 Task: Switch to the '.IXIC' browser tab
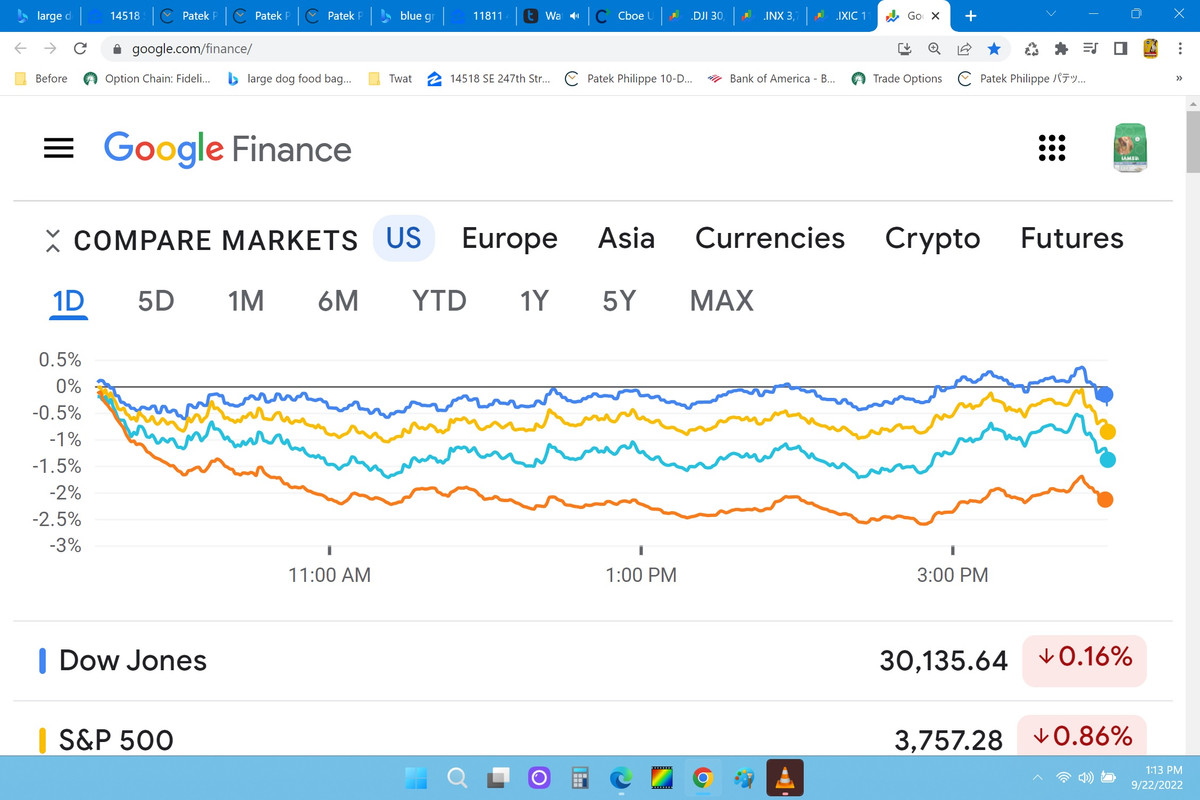pyautogui.click(x=840, y=16)
